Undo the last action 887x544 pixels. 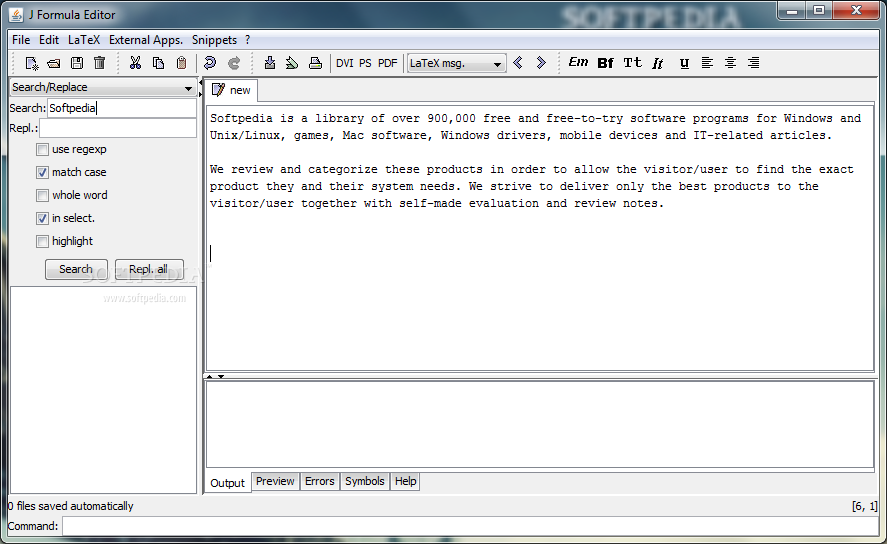[x=210, y=63]
